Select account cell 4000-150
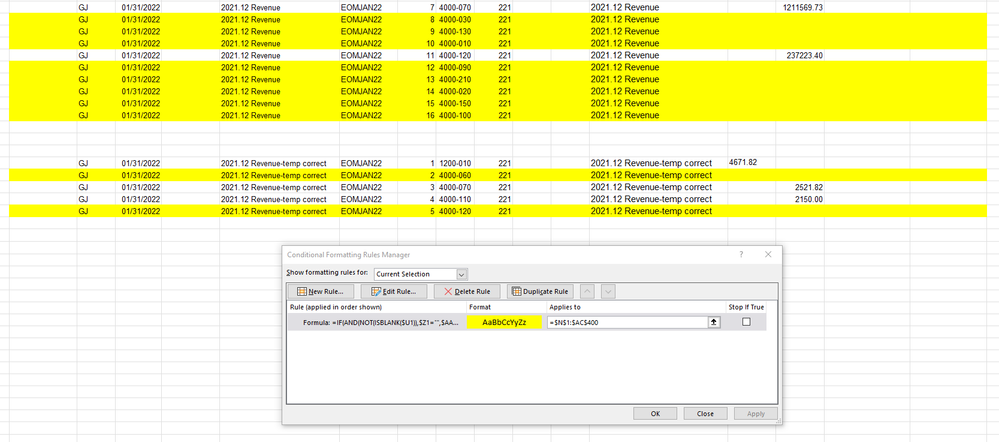 [x=456, y=103]
